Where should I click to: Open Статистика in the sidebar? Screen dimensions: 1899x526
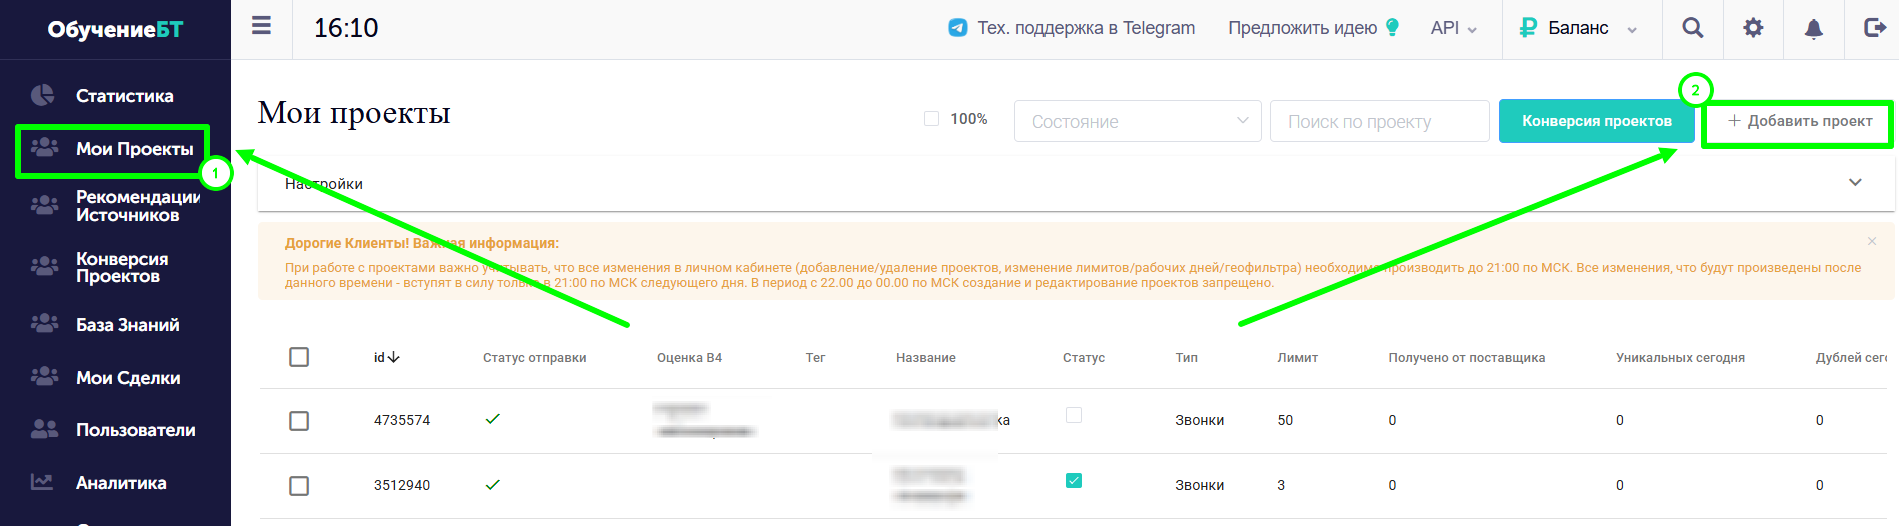[x=125, y=96]
